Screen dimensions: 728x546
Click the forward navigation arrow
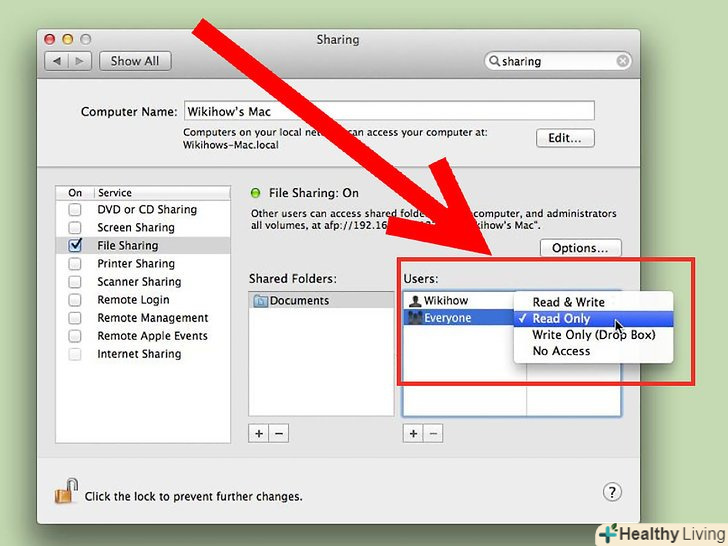coord(80,61)
